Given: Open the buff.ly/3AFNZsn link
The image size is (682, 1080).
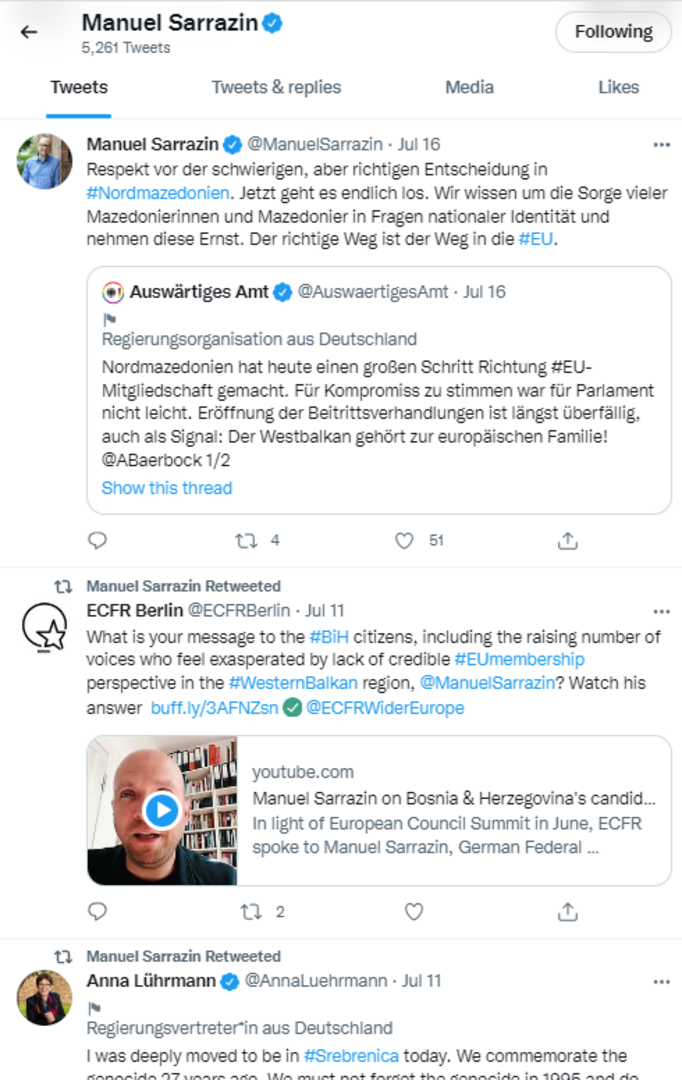Looking at the screenshot, I should coord(213,708).
